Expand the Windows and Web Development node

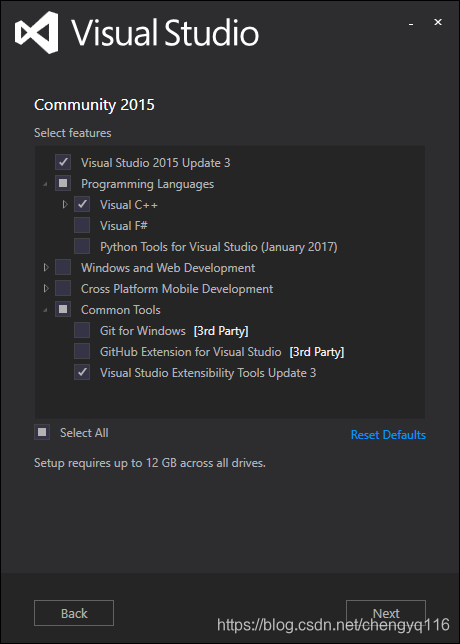click(46, 267)
